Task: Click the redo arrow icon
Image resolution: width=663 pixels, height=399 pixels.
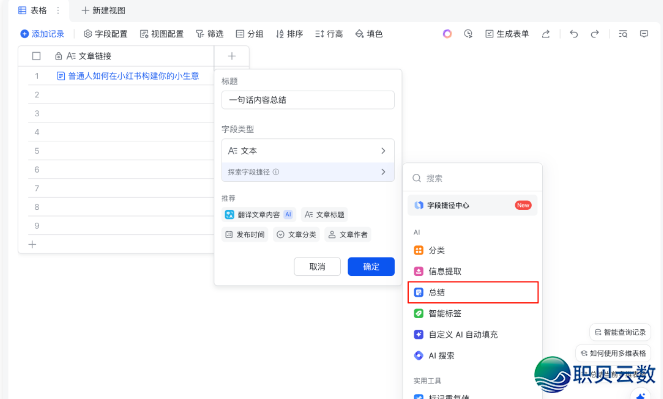Action: pyautogui.click(x=595, y=34)
